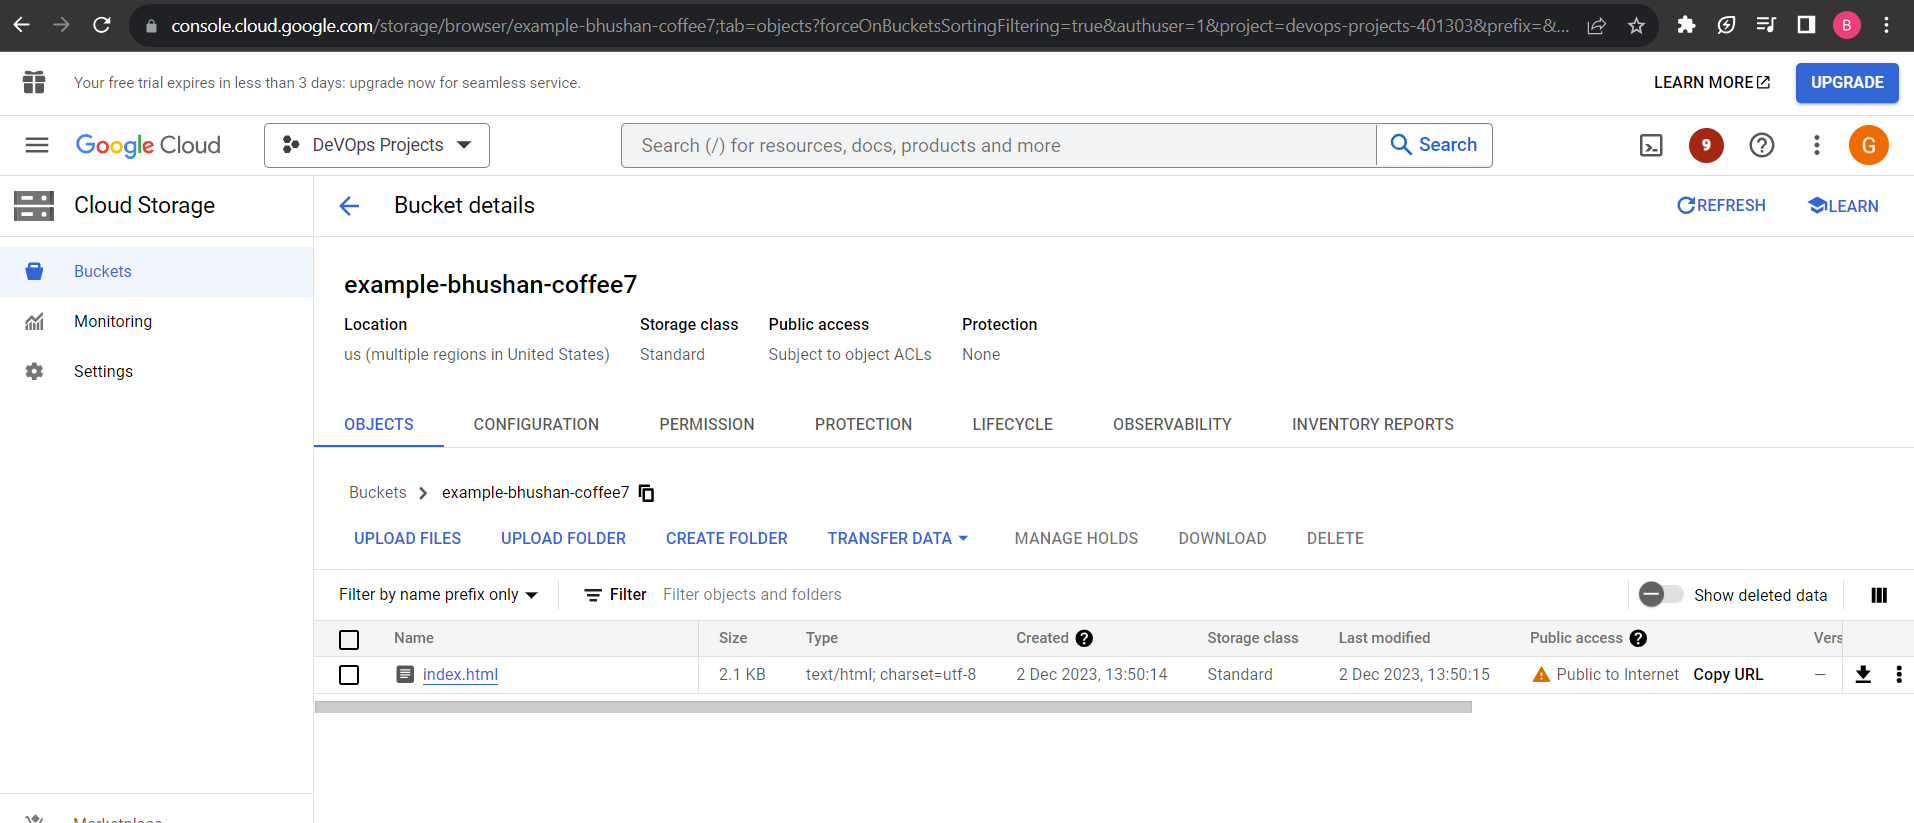
Task: Open the Help question mark menu
Action: [x=1762, y=145]
